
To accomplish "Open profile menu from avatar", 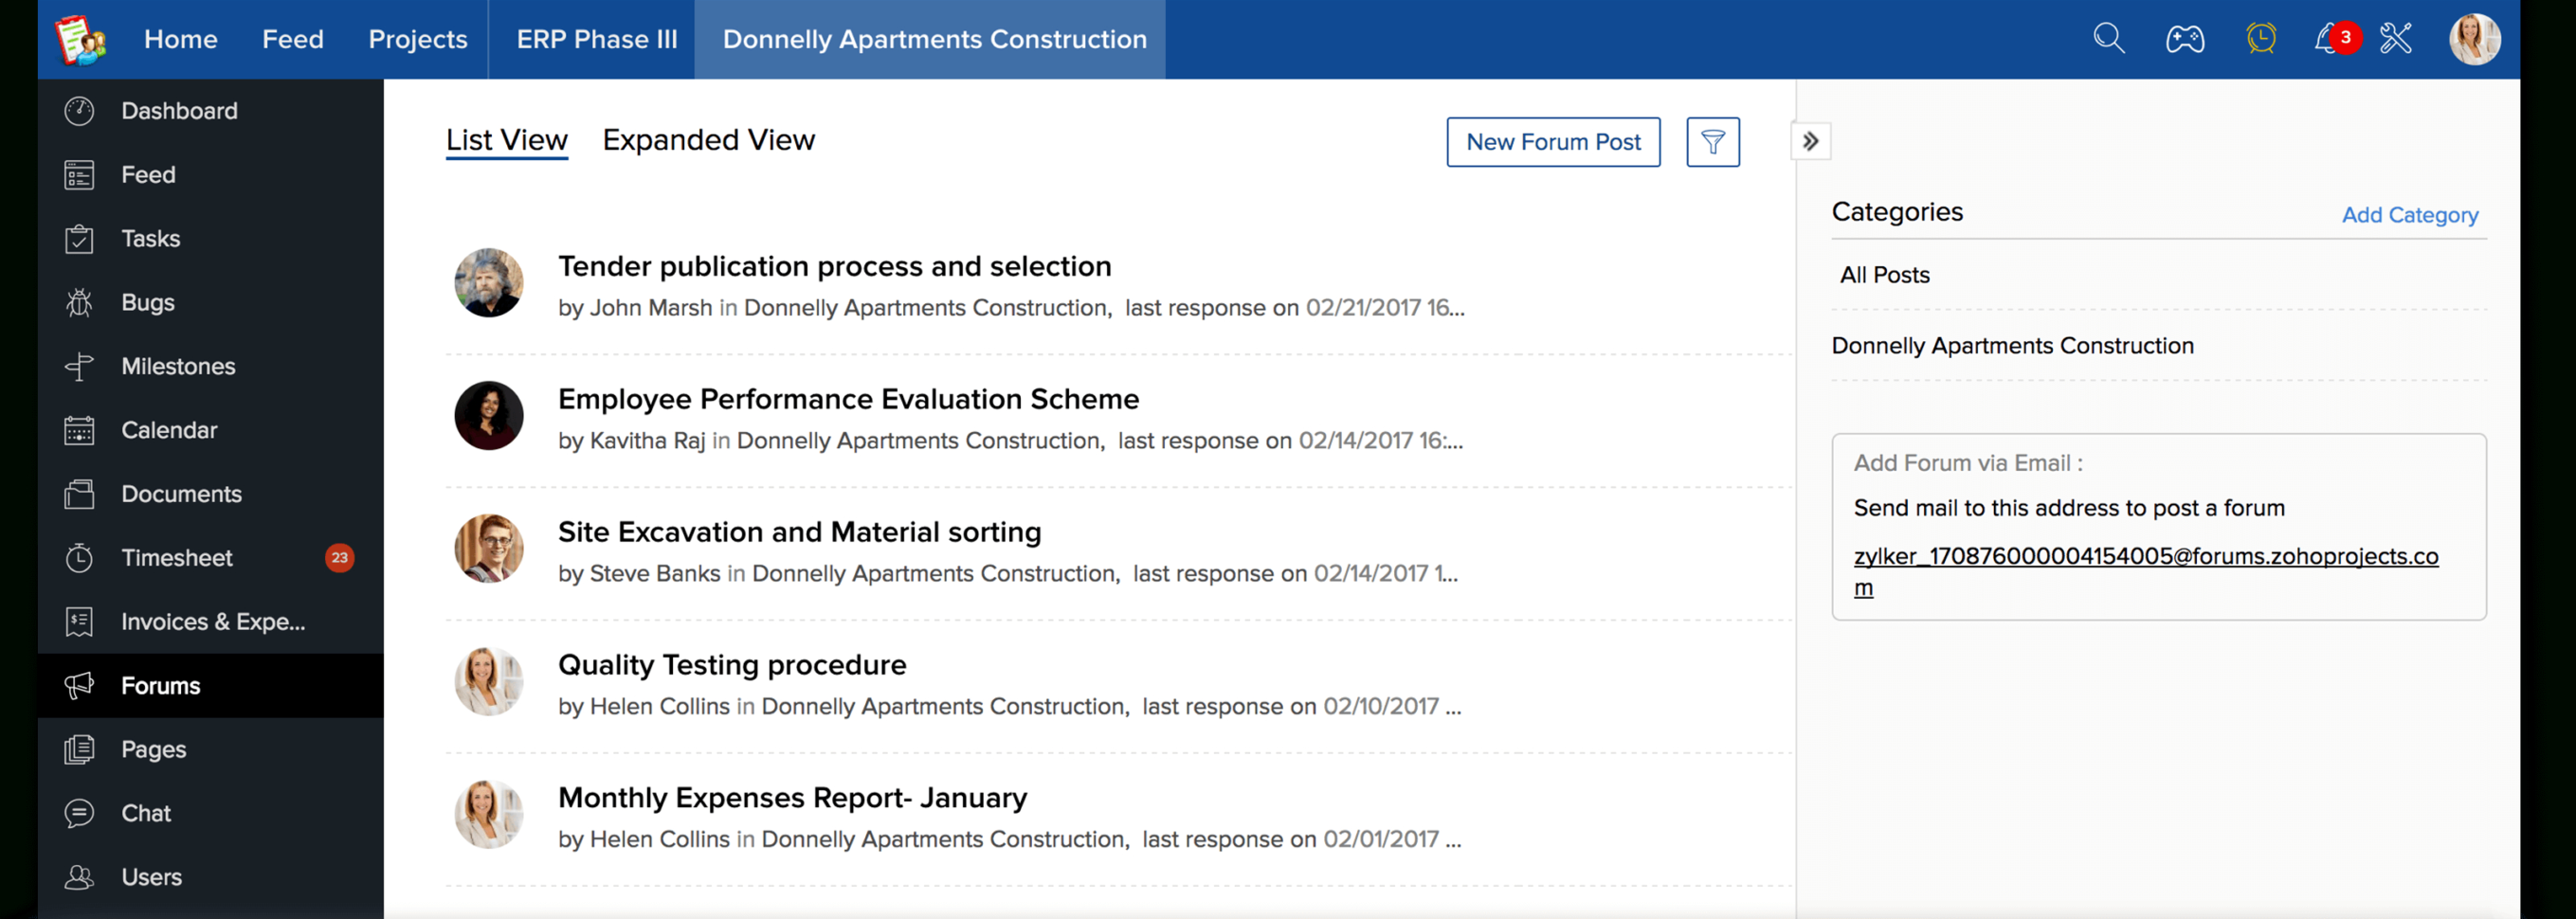I will pyautogui.click(x=2476, y=38).
